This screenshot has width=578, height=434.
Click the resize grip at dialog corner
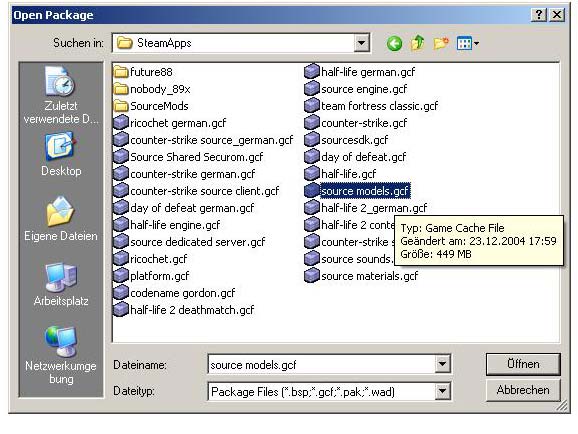coord(563,406)
